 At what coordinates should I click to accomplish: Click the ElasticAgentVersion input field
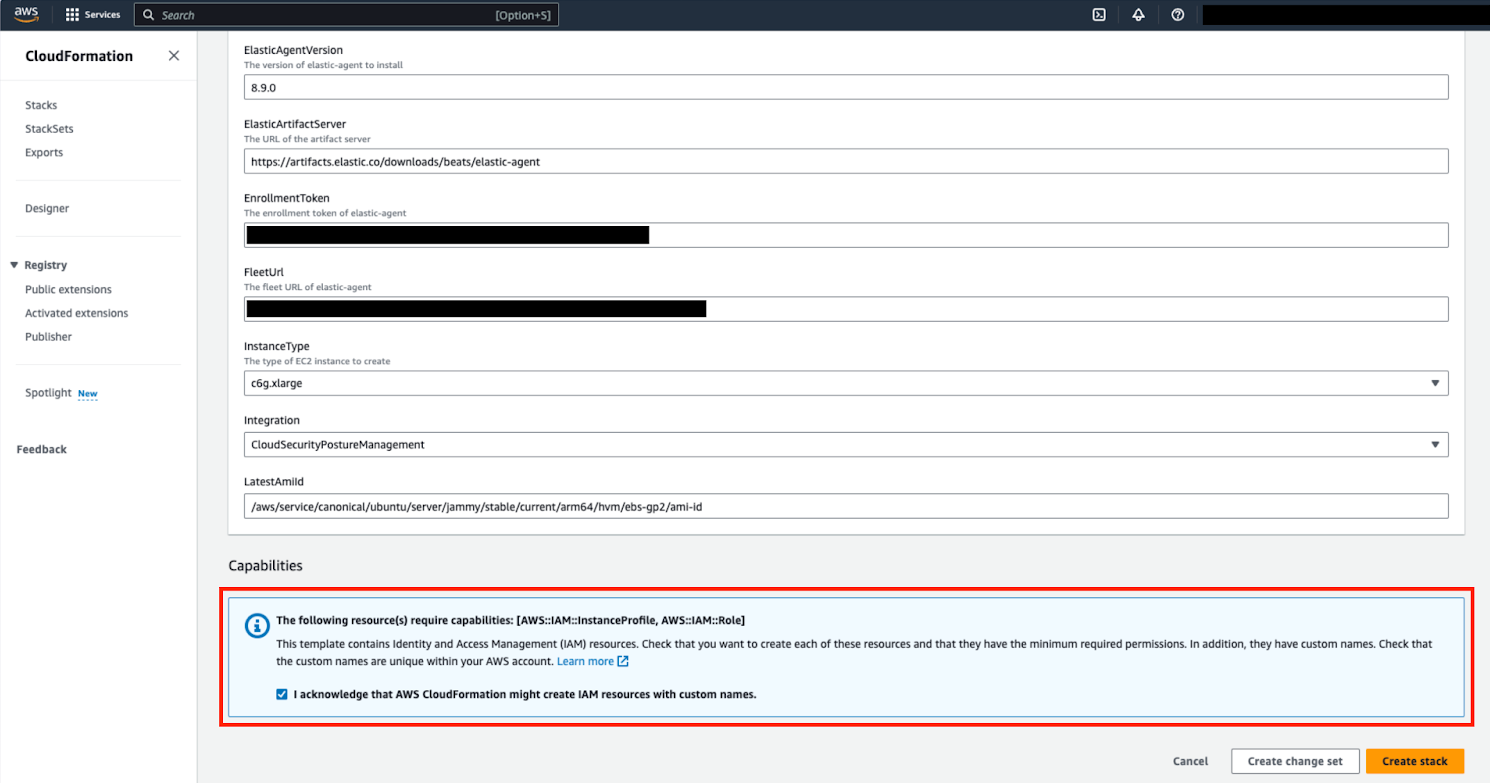pos(846,87)
